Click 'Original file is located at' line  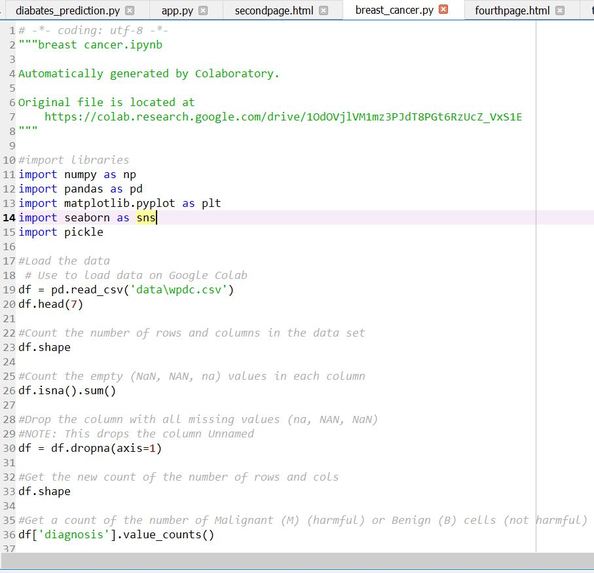pos(106,102)
